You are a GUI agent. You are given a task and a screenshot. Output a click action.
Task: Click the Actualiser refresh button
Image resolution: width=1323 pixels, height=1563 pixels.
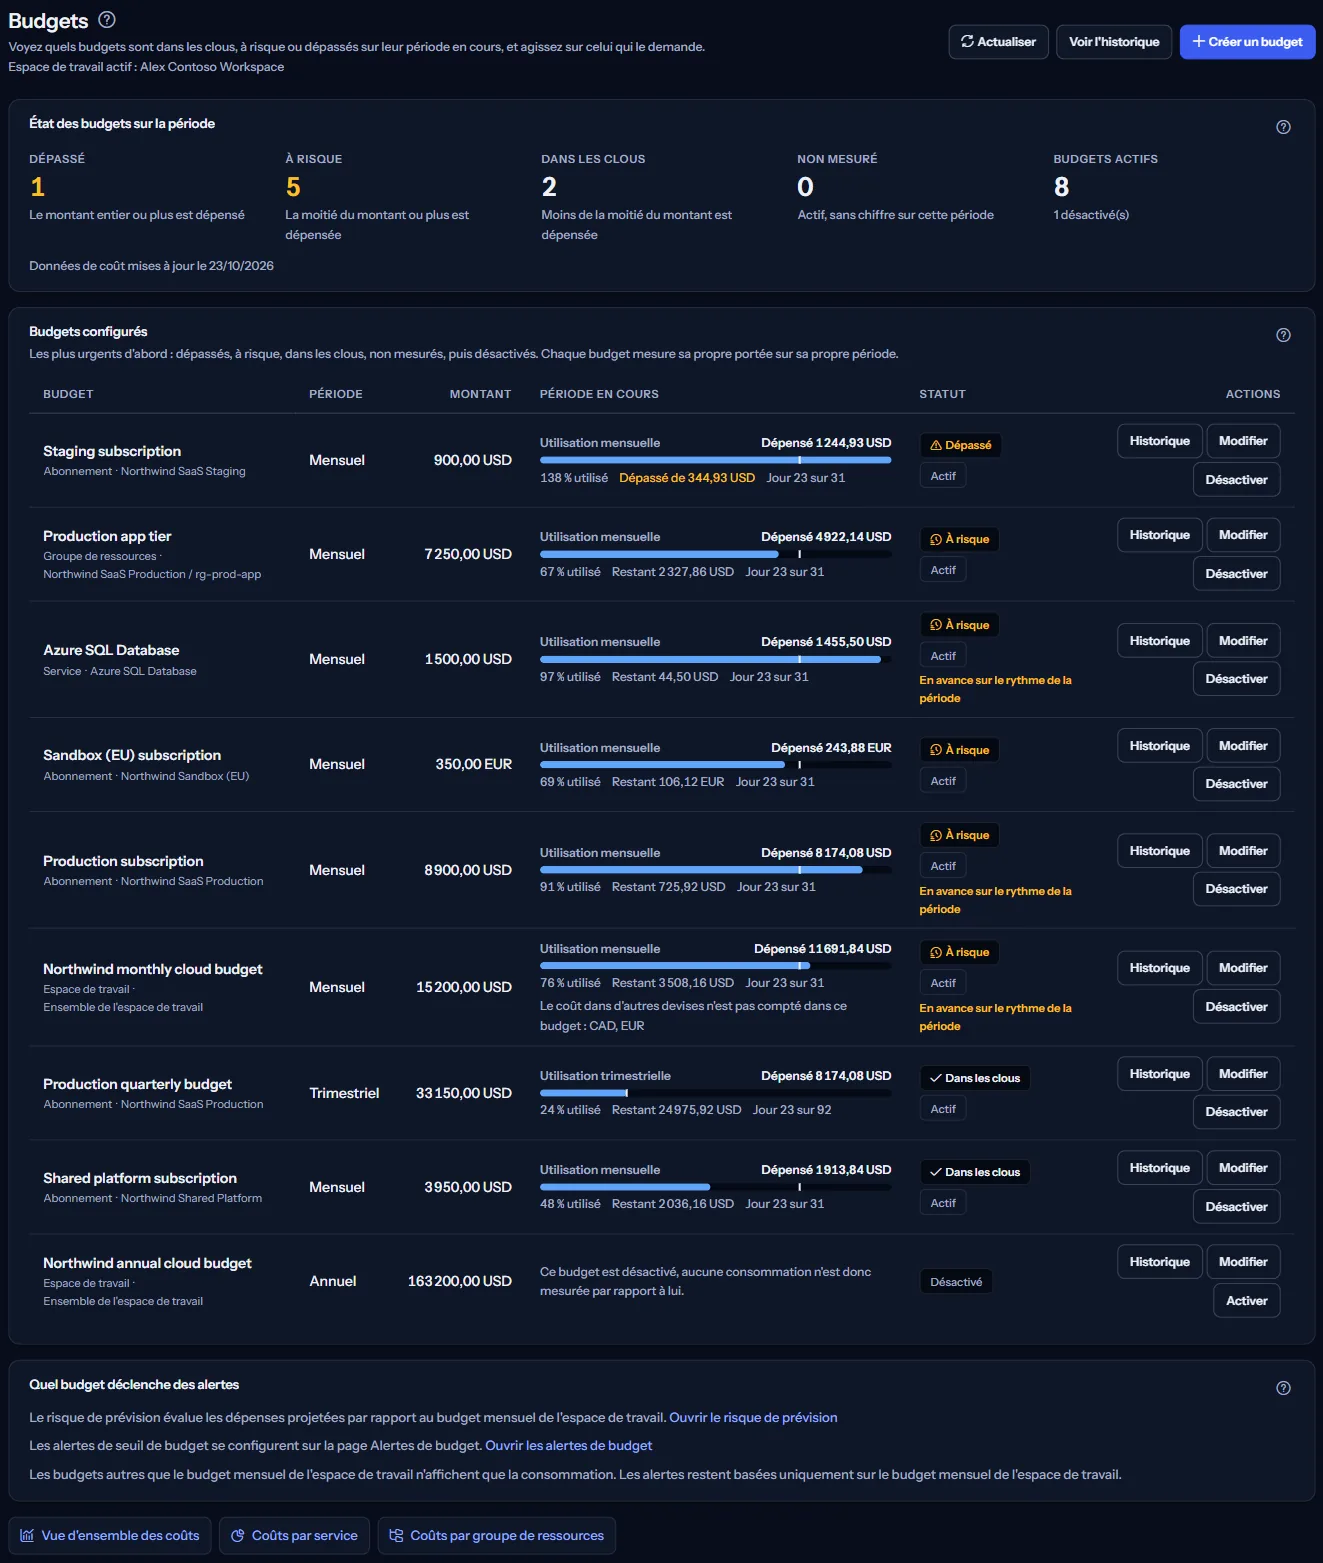(998, 42)
